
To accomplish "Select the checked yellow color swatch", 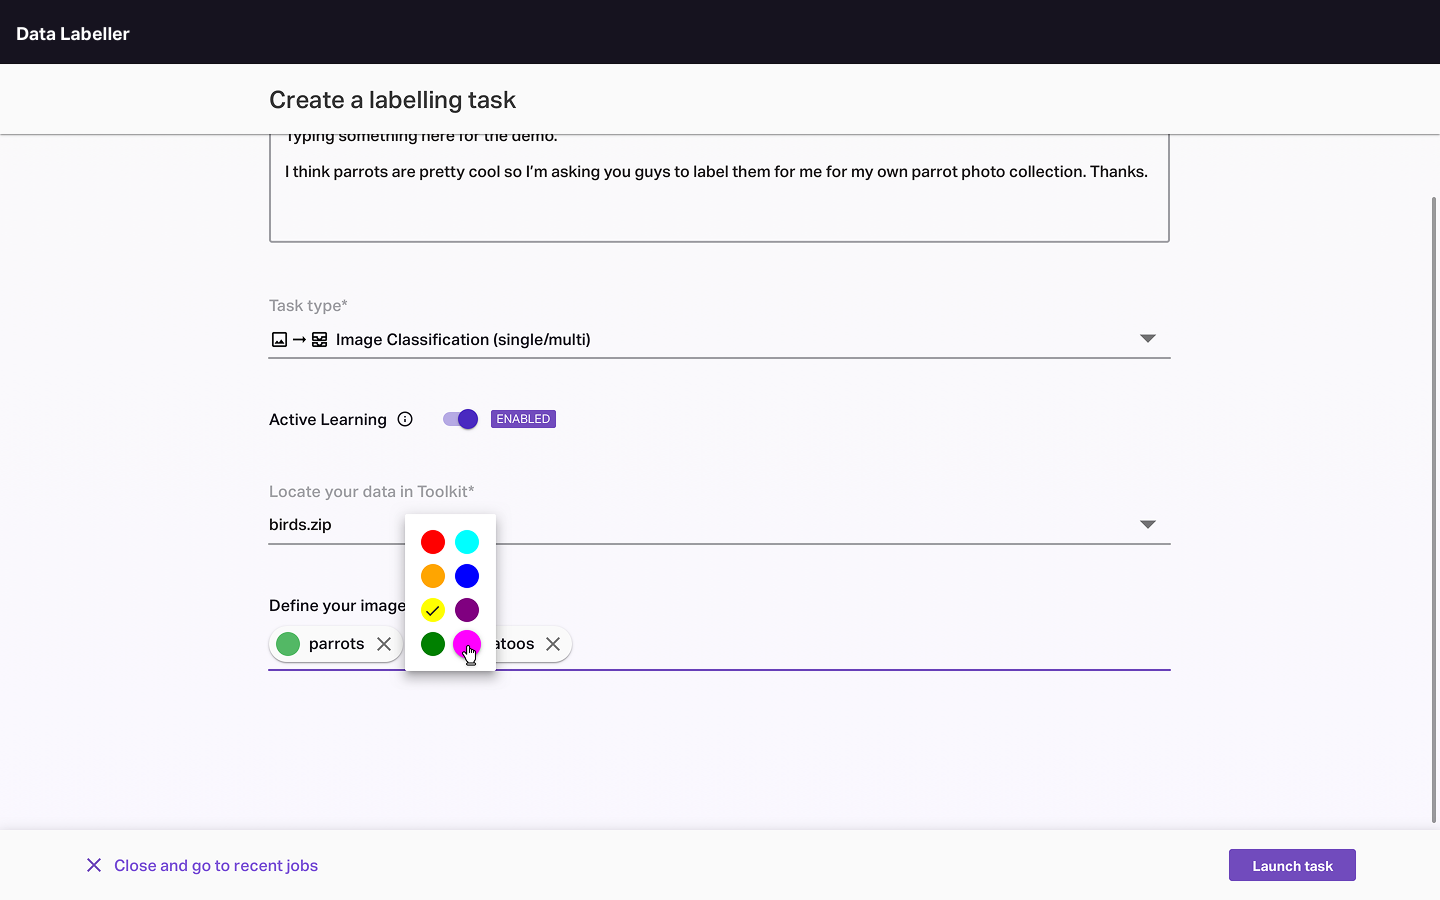I will click(433, 610).
